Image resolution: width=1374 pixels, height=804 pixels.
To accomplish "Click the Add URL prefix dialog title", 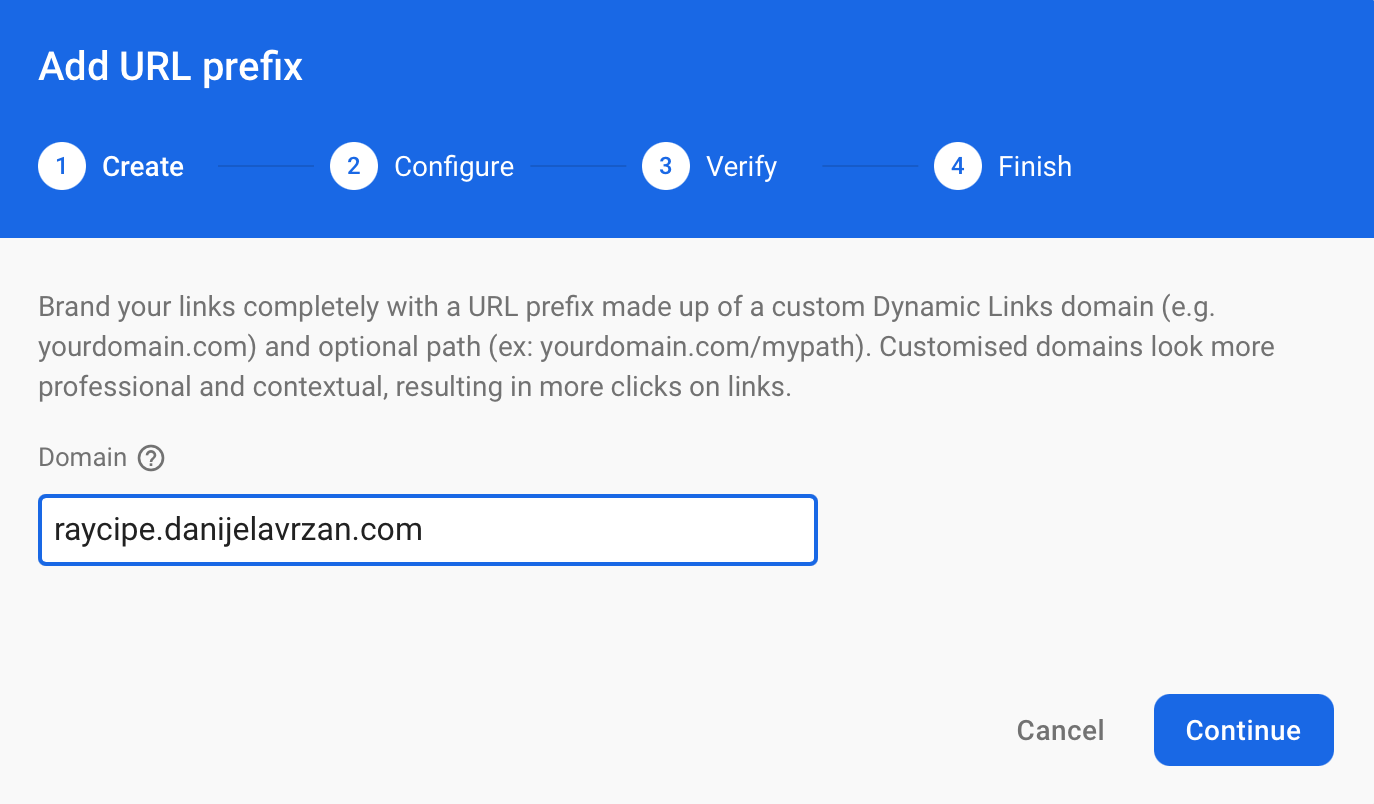I will (x=169, y=66).
